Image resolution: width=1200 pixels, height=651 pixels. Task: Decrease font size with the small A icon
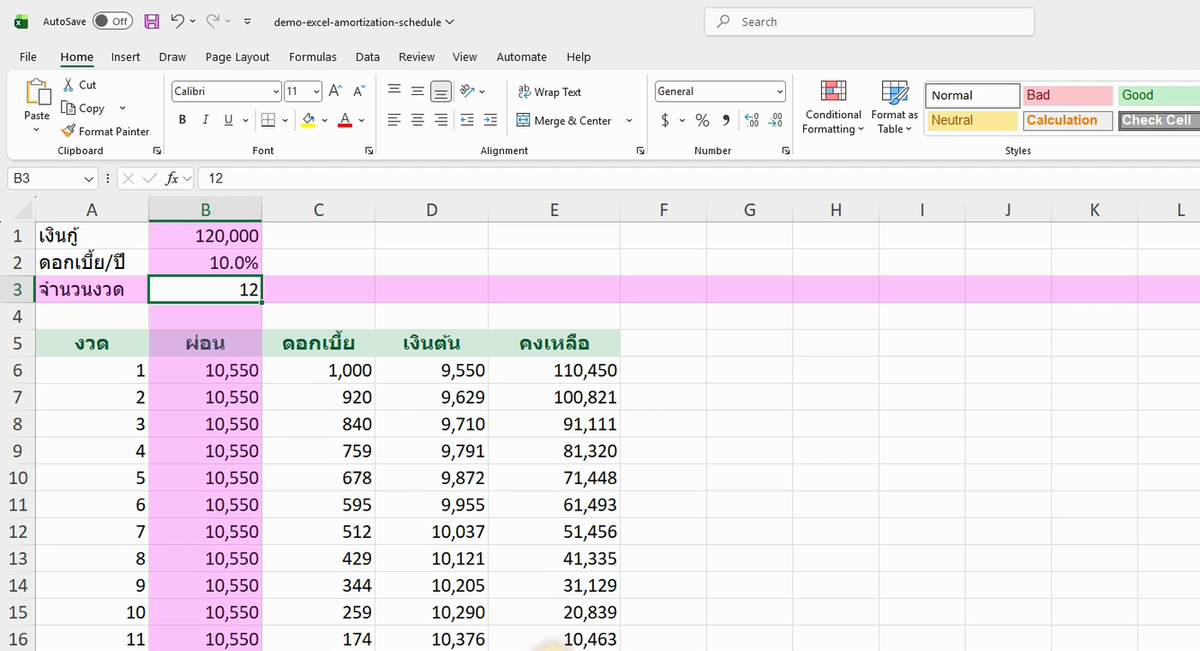point(358,91)
